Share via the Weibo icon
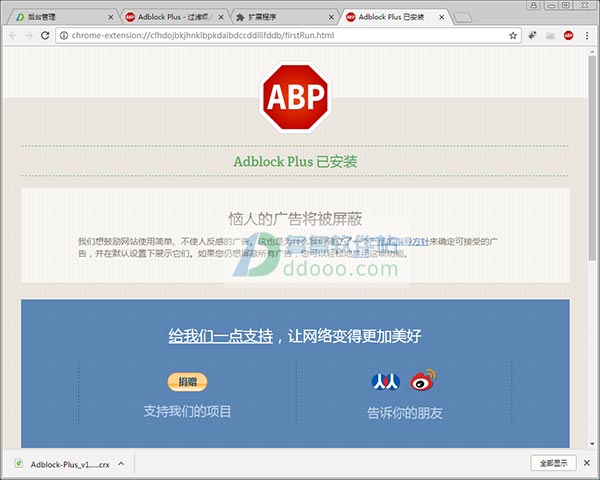Screen dimensions: 600x480 (x=423, y=380)
